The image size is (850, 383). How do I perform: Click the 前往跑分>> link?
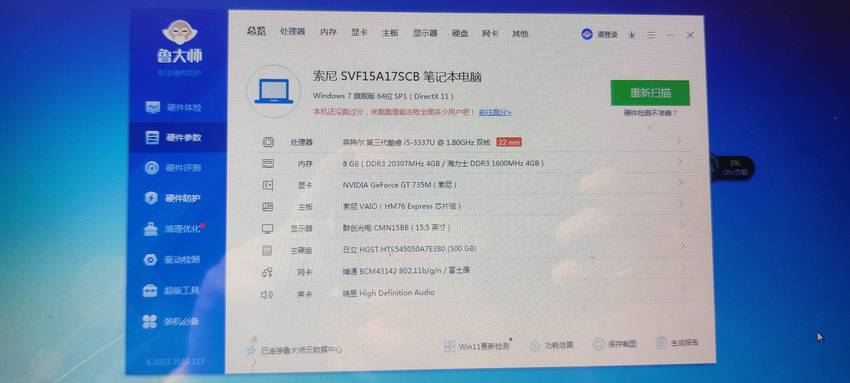point(495,112)
